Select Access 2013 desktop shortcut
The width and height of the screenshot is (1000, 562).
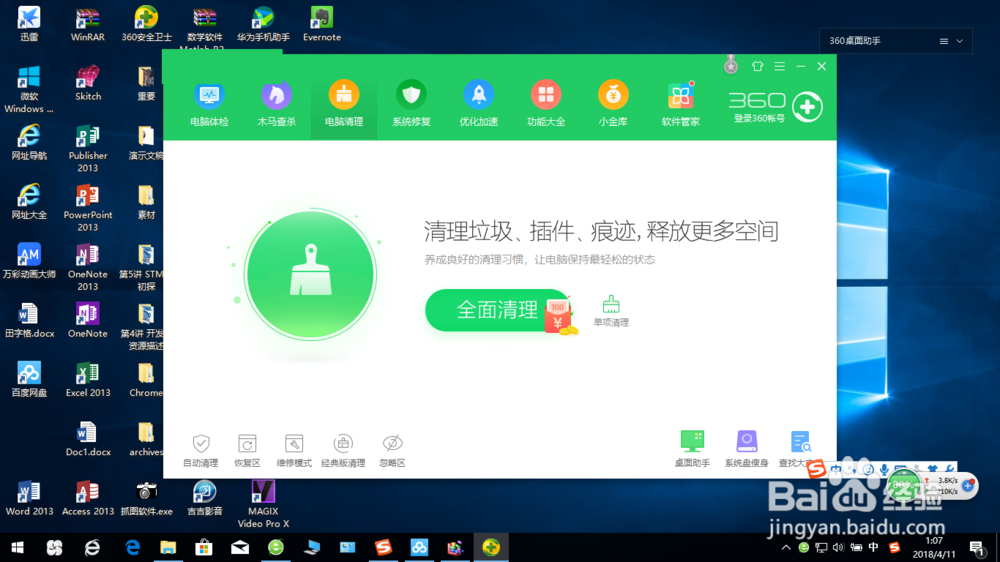(87, 499)
